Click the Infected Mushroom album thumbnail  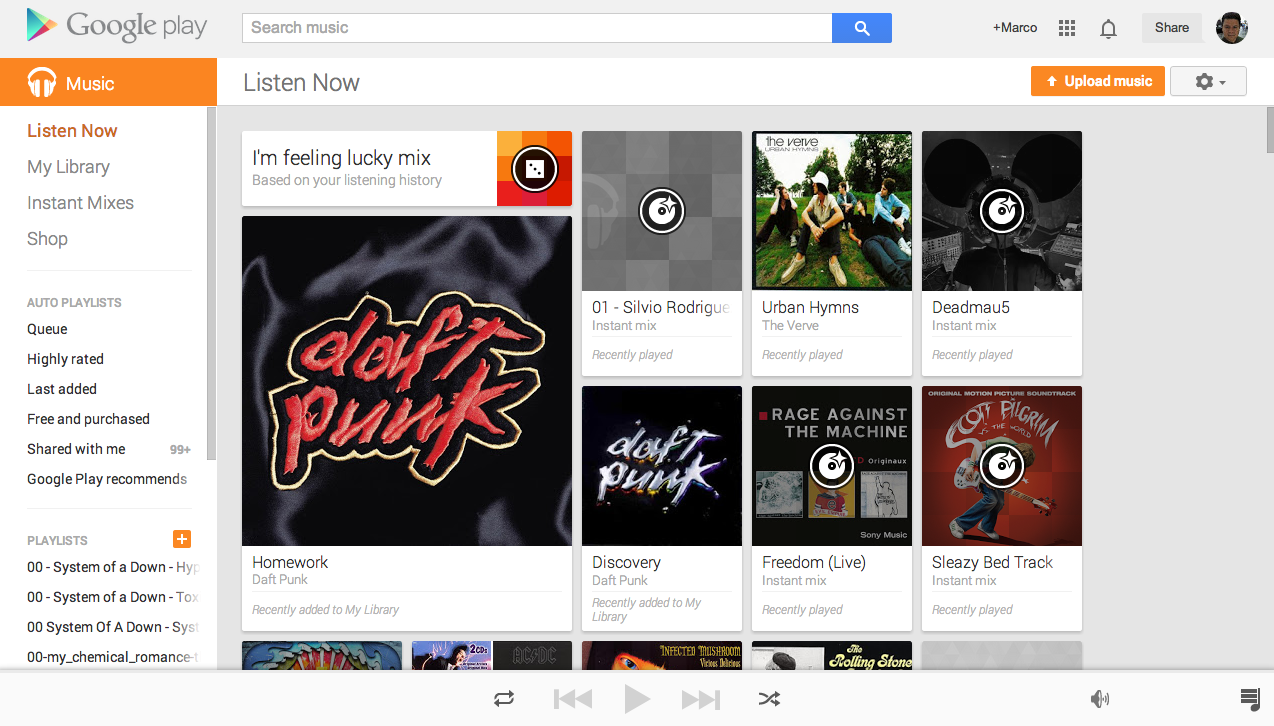662,656
